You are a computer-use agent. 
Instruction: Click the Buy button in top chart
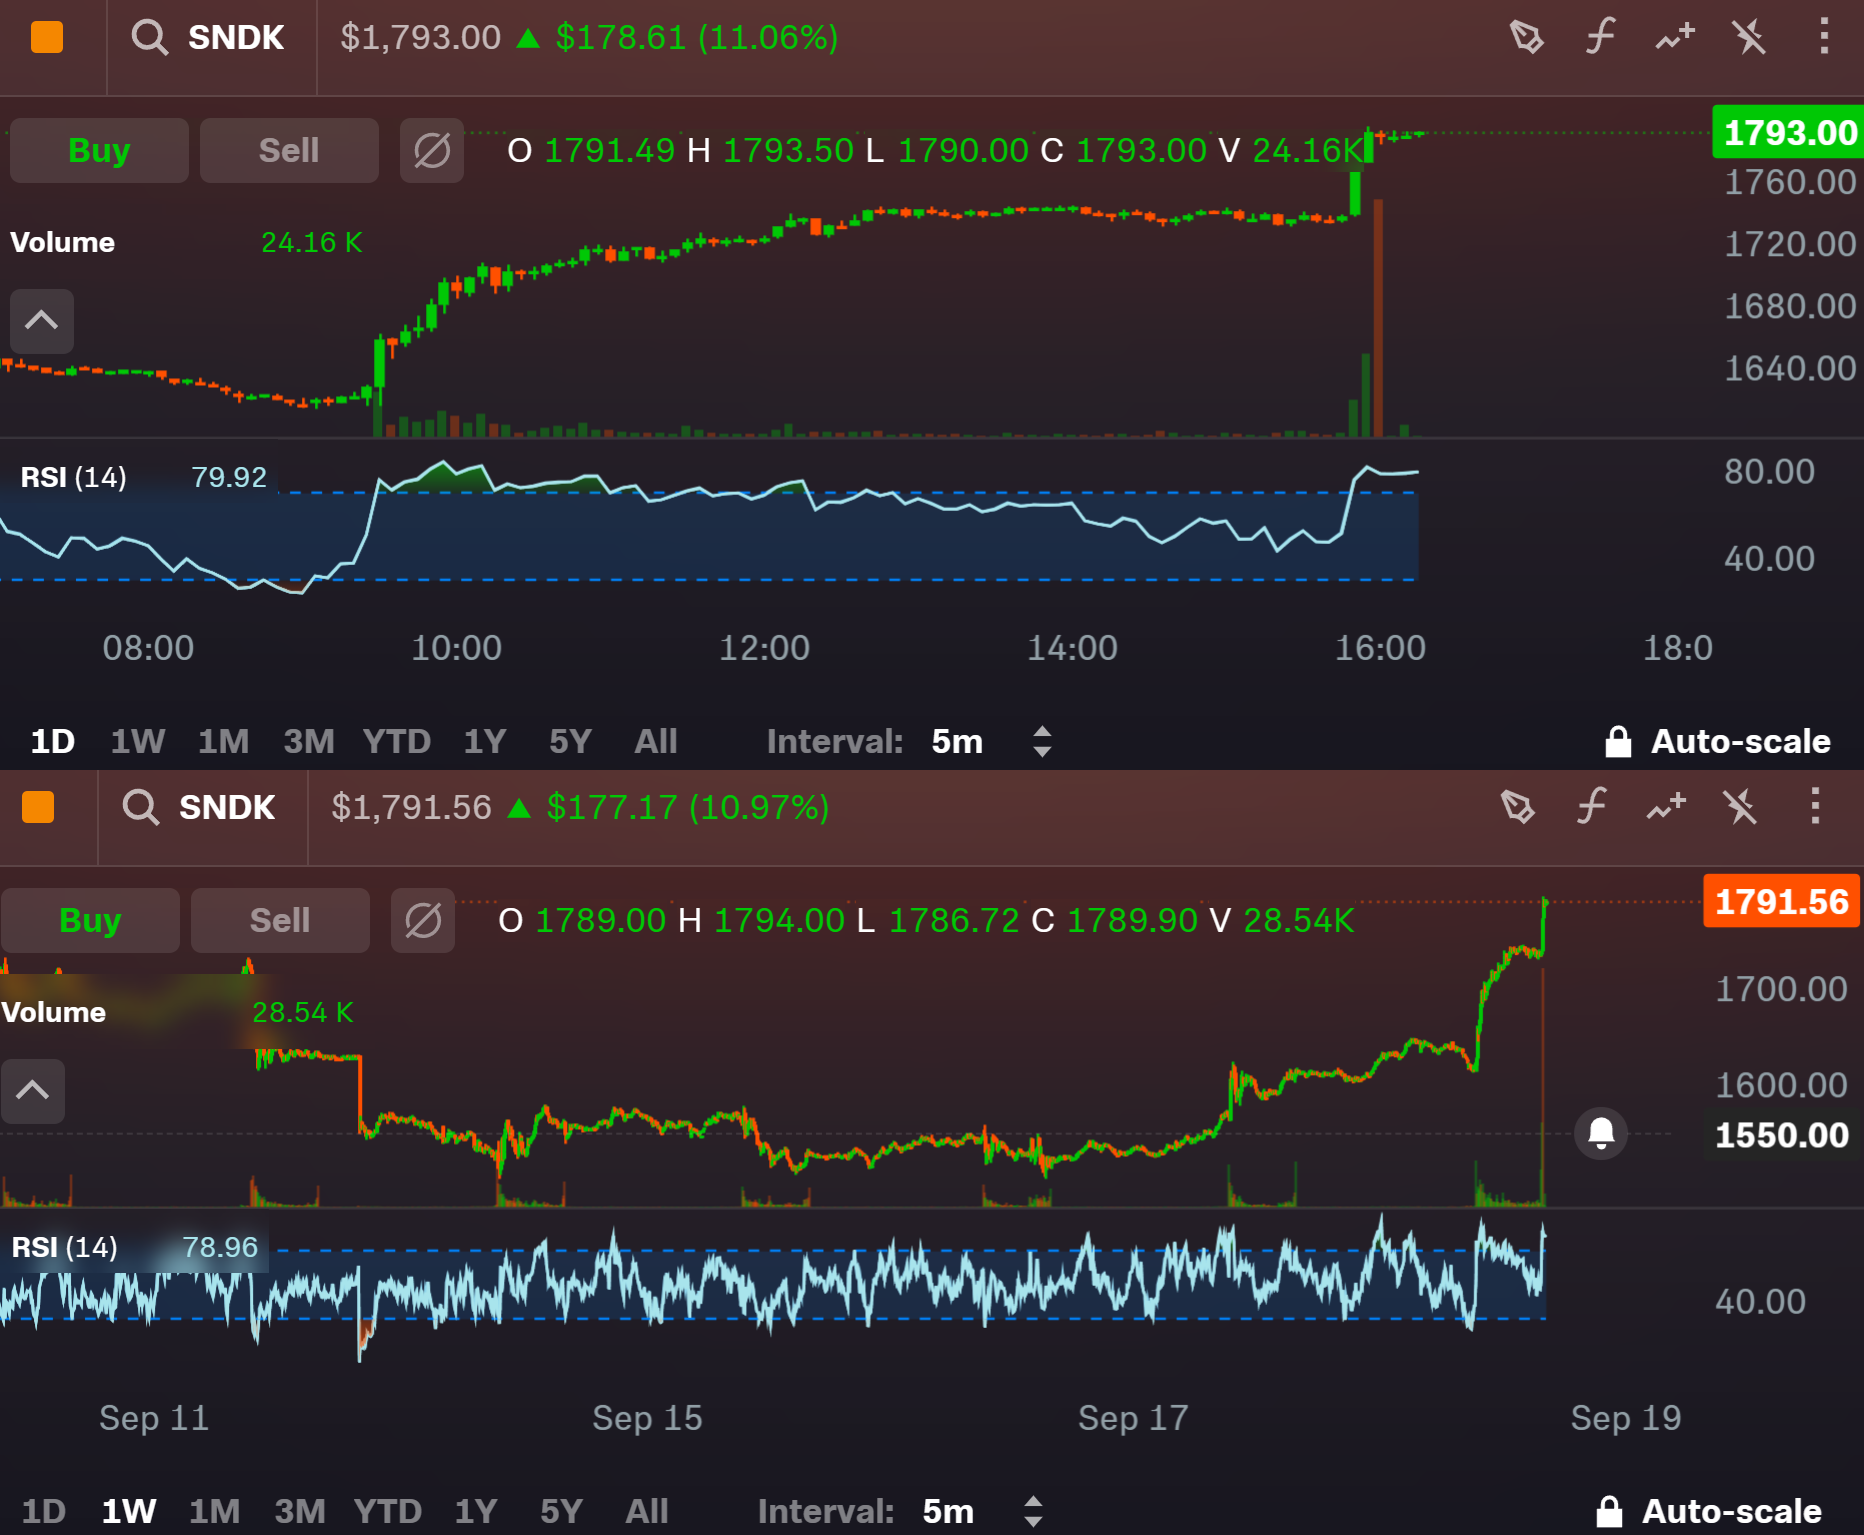coord(99,151)
